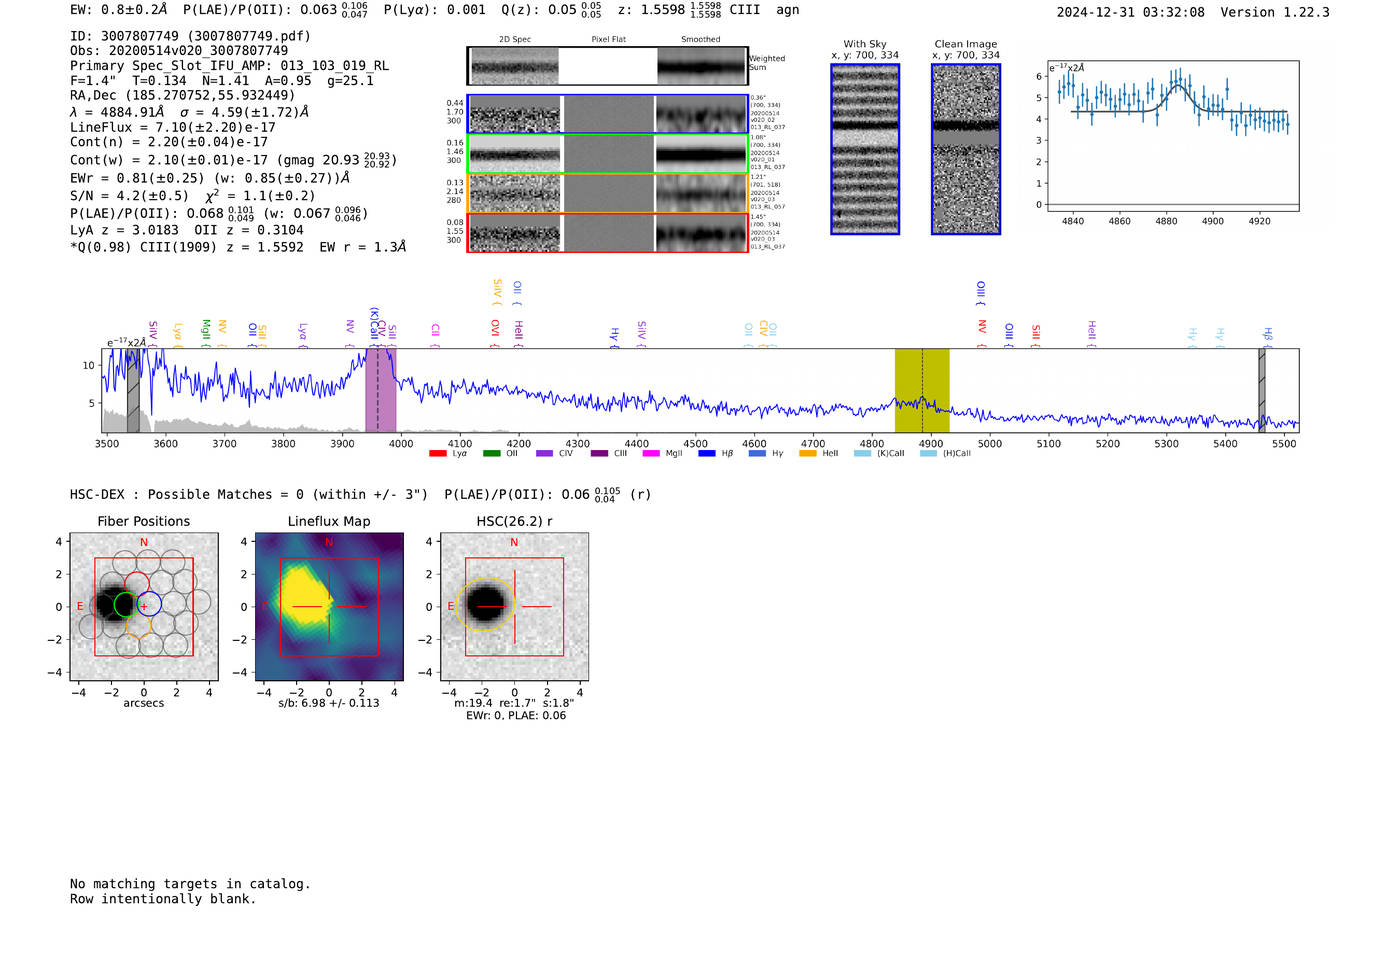The height and width of the screenshot is (953, 1400).
Task: Click the *Q(0.98) CIII(1909) solution line
Action: (238, 247)
